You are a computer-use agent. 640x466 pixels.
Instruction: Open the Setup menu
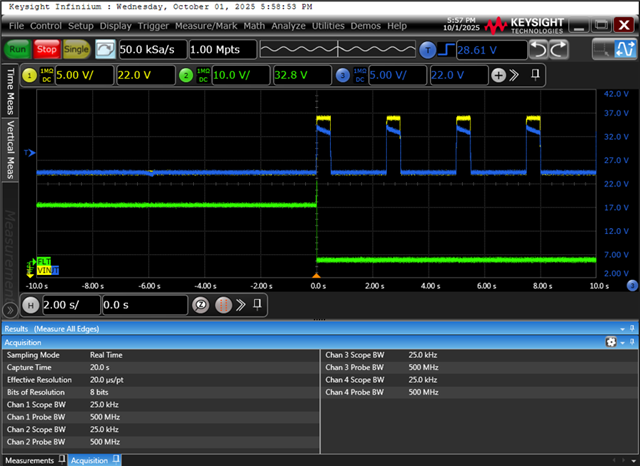pos(81,26)
